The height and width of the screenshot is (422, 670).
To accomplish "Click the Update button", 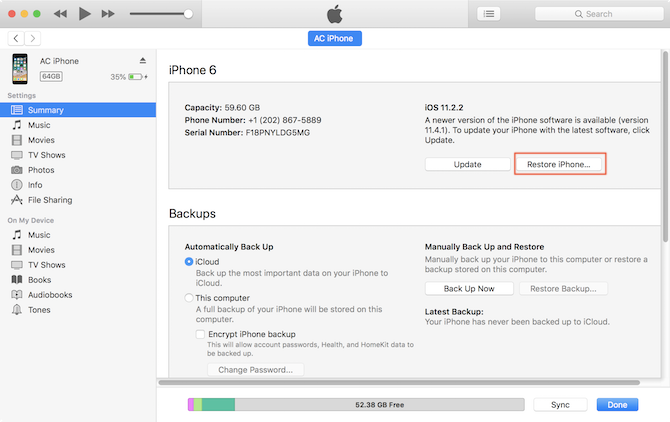I will click(467, 164).
